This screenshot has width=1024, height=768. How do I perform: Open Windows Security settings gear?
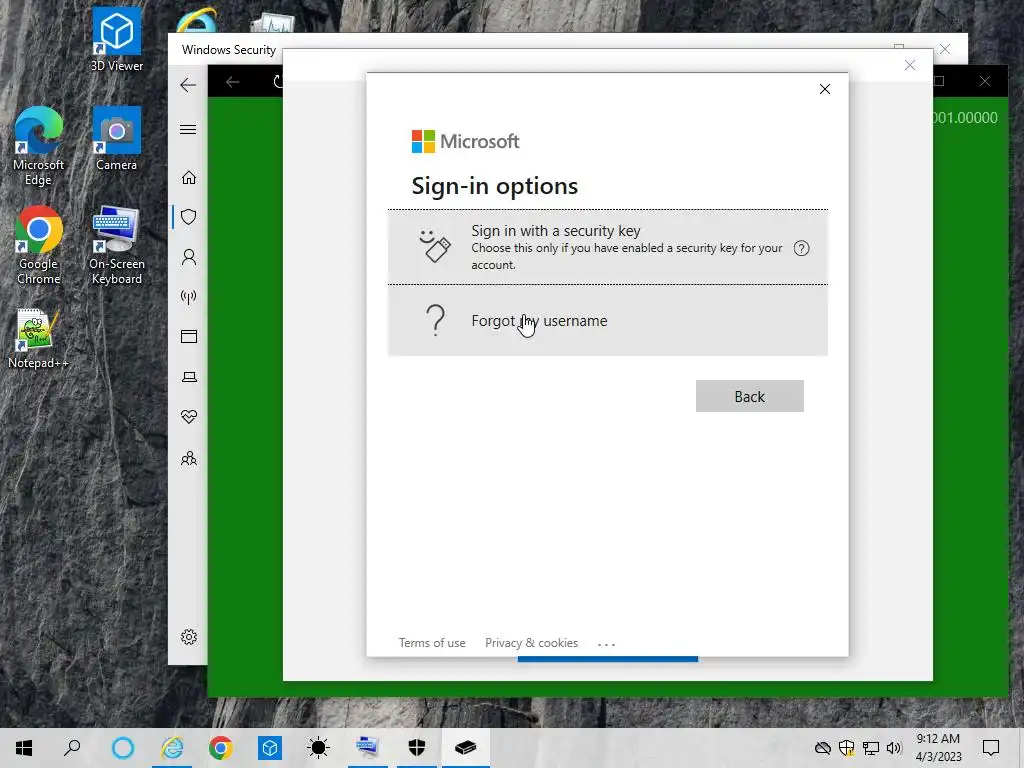pos(189,637)
